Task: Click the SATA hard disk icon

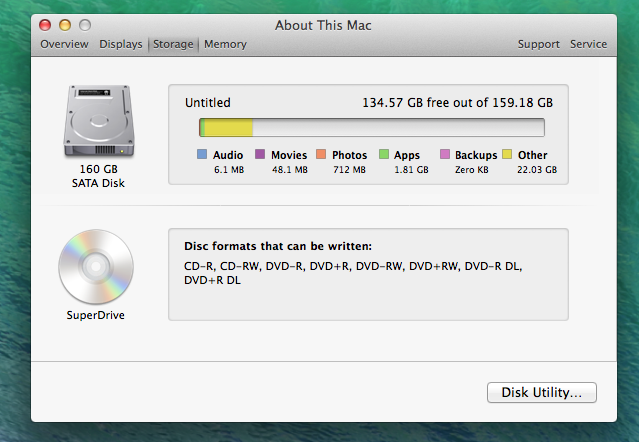Action: (x=97, y=122)
